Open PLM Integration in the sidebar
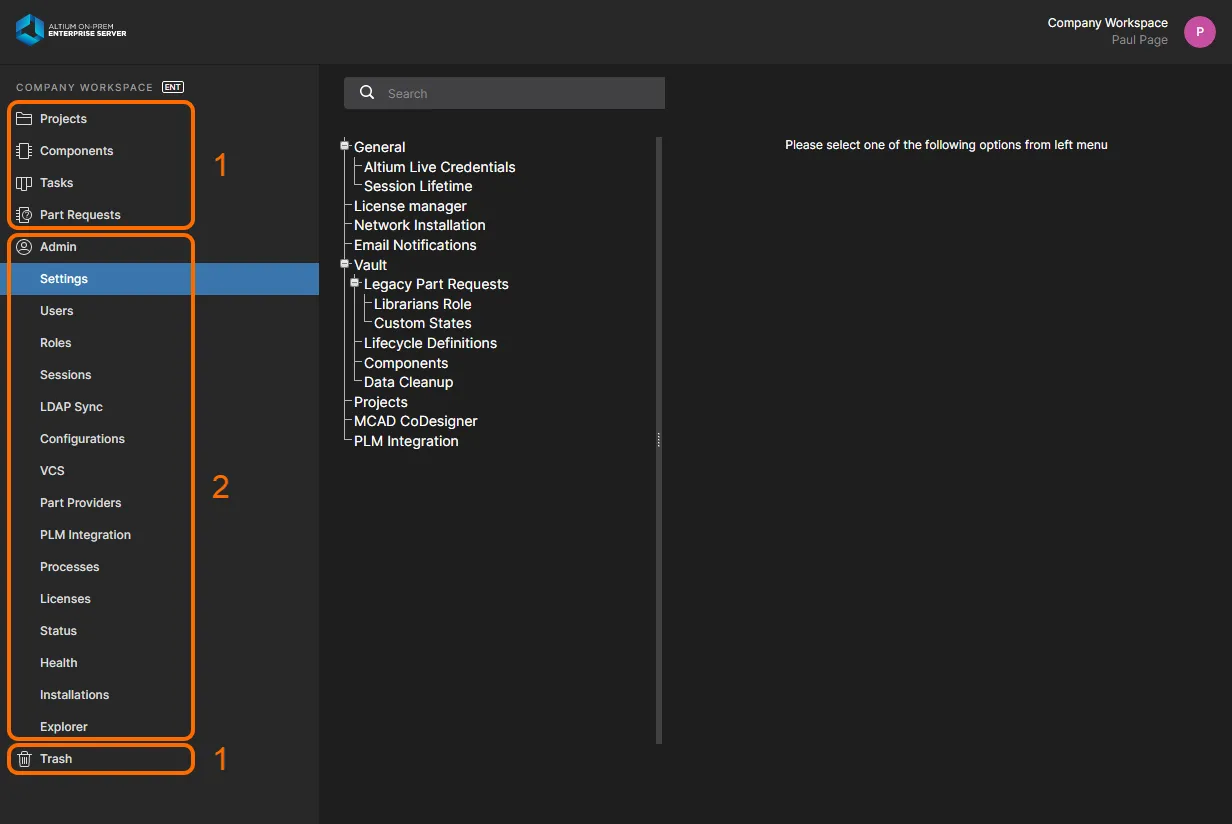 tap(85, 535)
